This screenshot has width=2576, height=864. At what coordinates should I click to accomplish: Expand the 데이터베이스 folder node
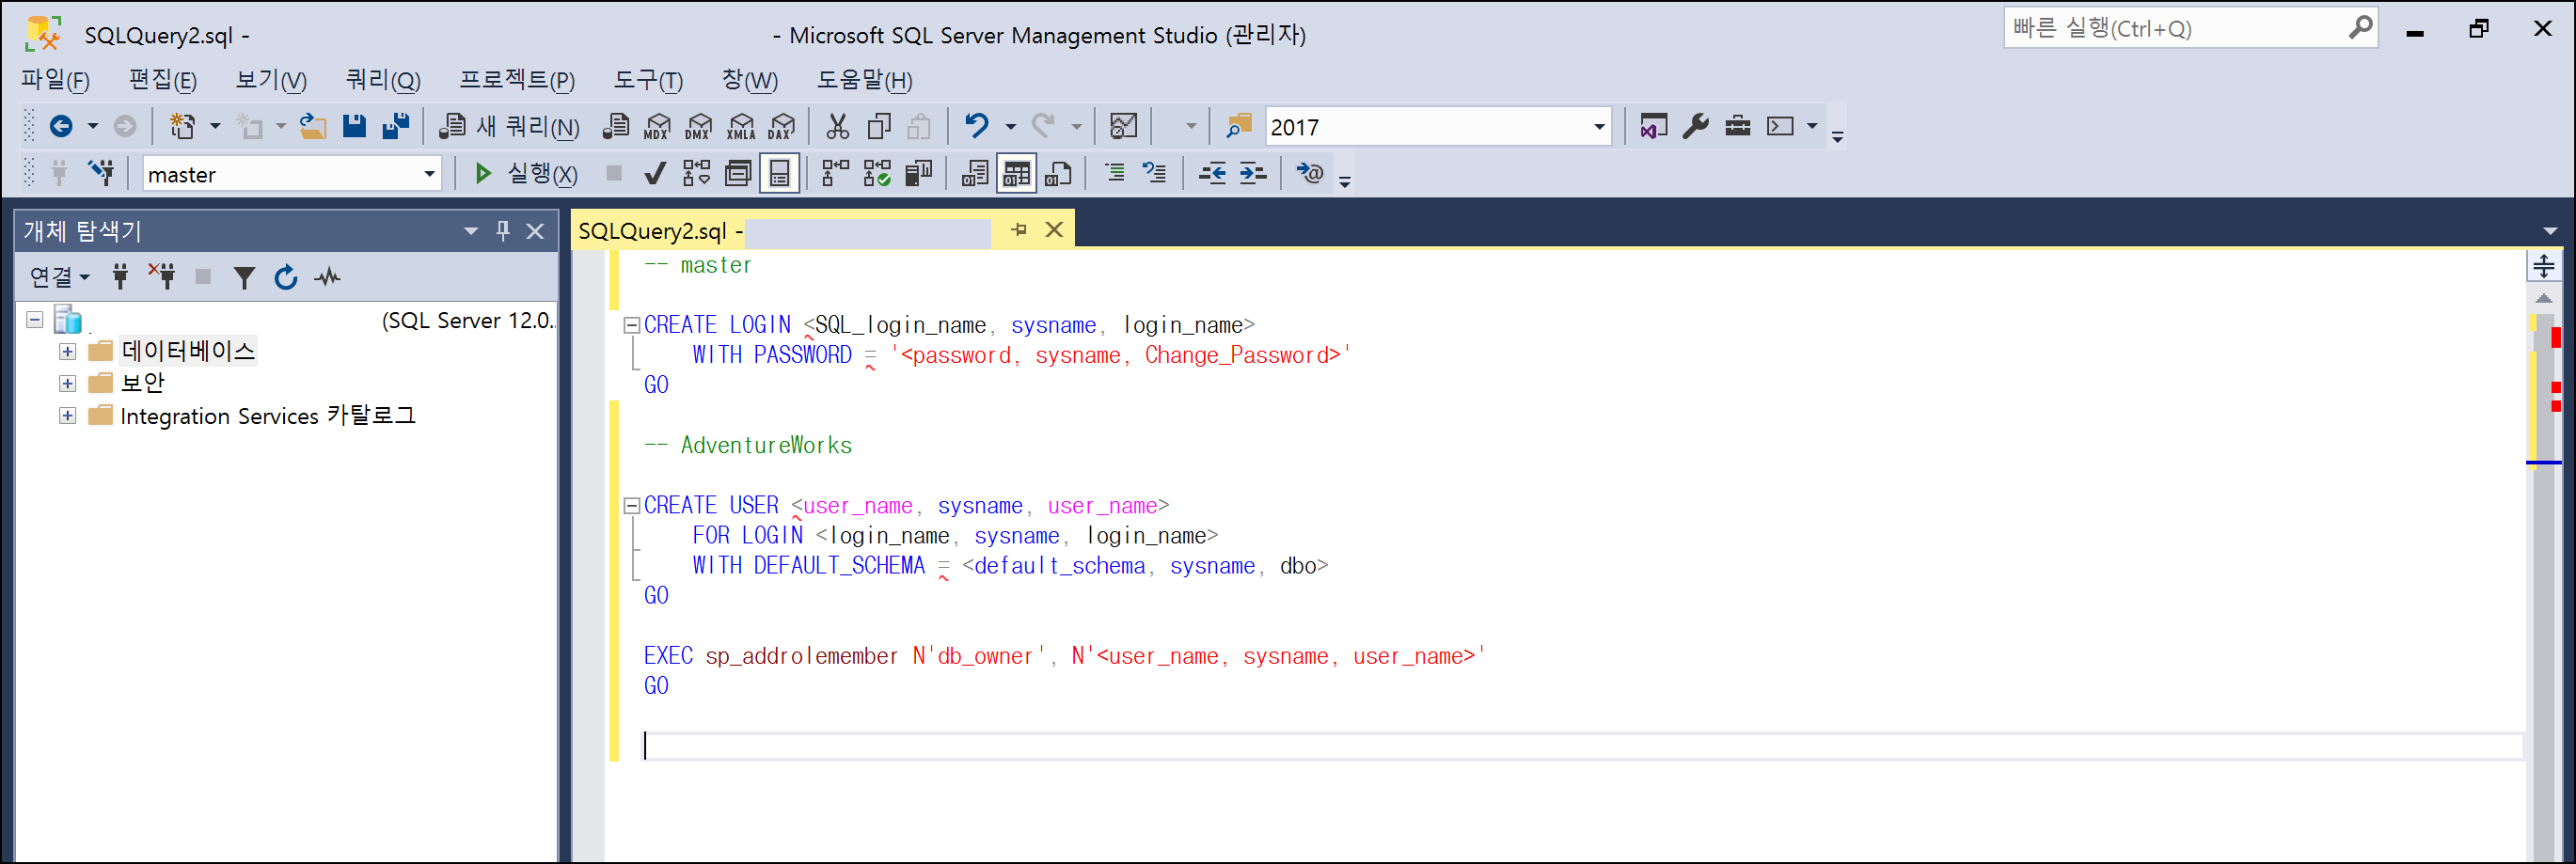67,351
